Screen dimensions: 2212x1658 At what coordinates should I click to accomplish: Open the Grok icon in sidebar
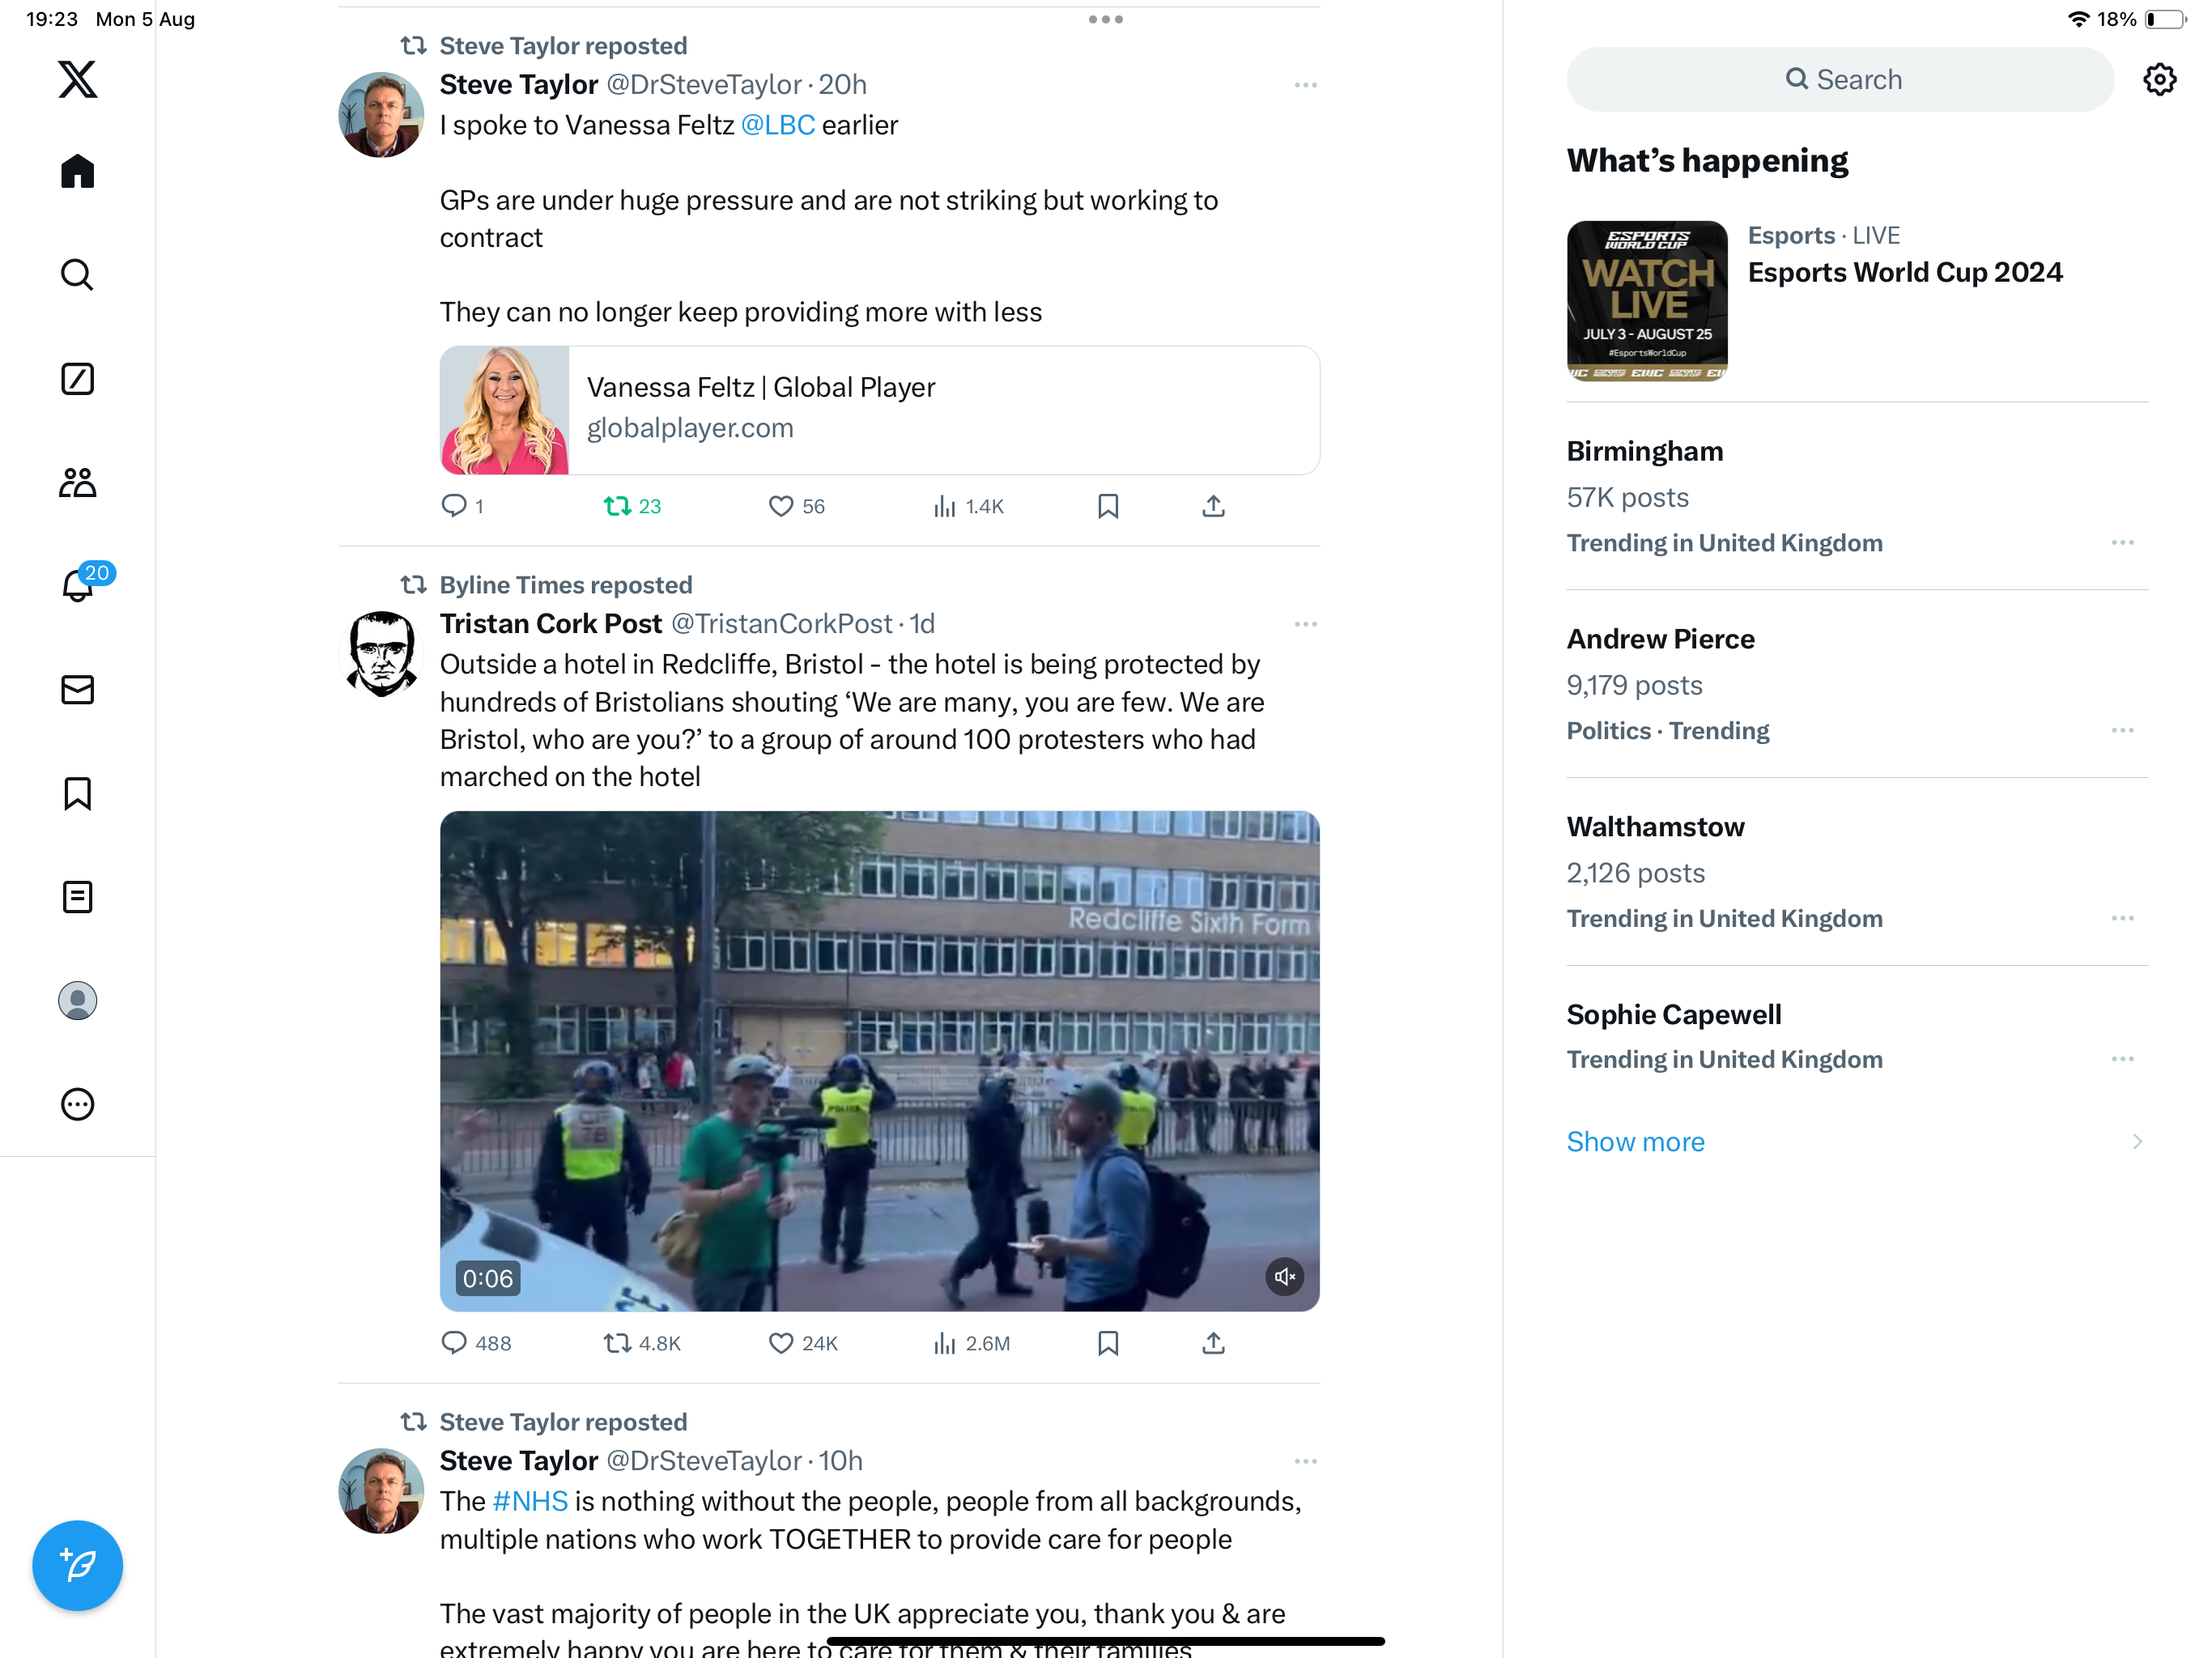coord(77,378)
